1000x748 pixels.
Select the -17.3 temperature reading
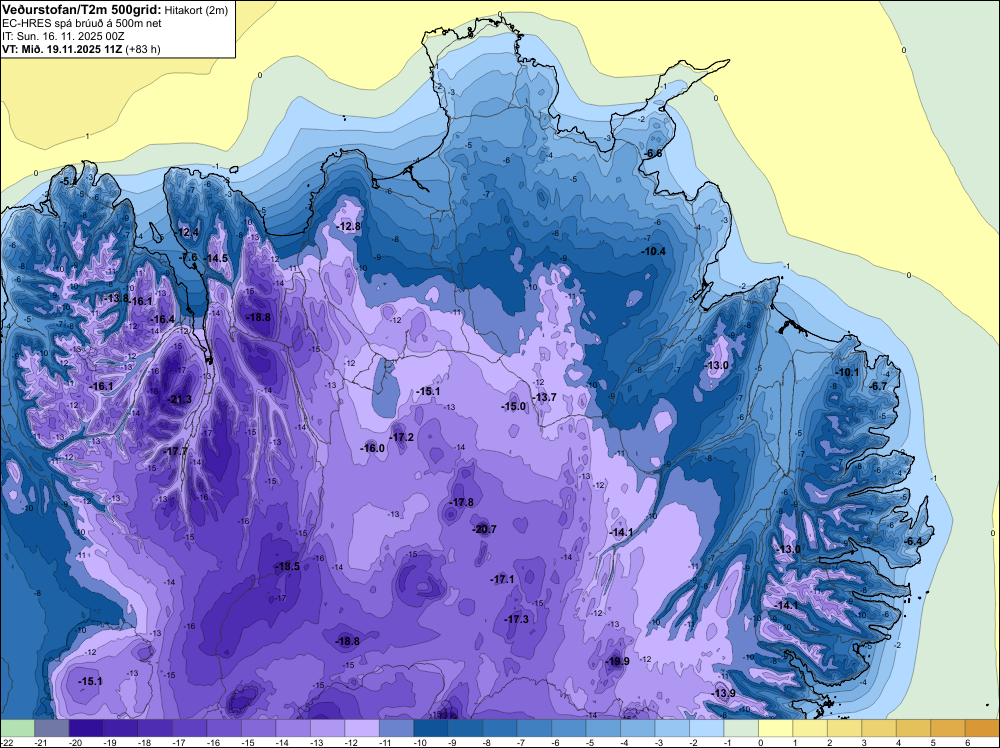517,620
